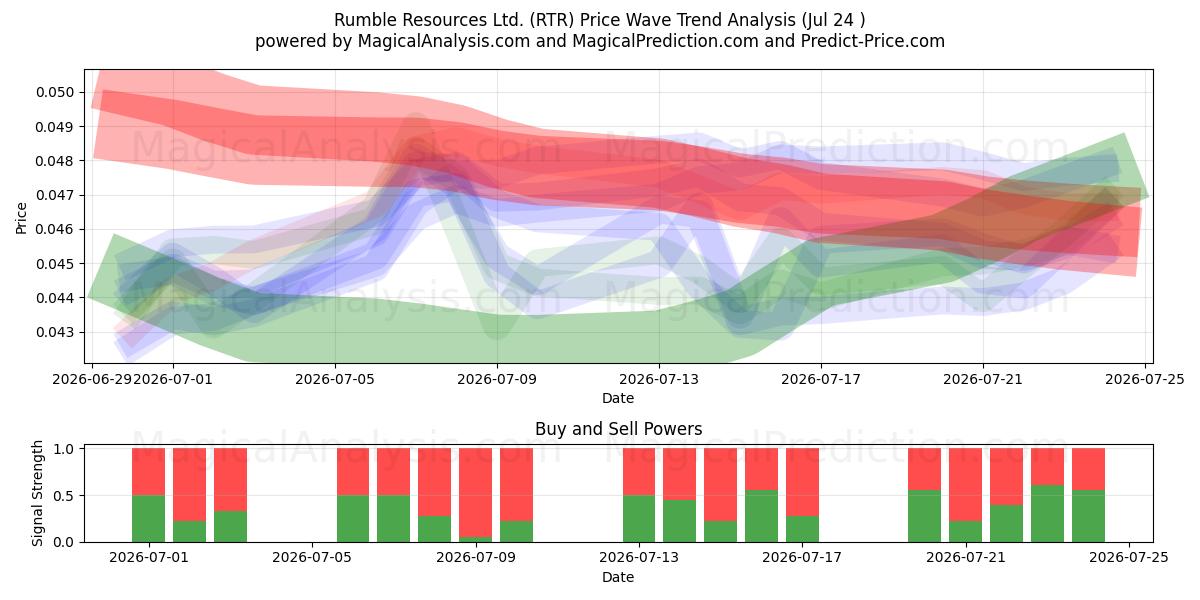Click the 0.048 price tick label
Viewport: 1200px width, 600px height.
[x=57, y=161]
